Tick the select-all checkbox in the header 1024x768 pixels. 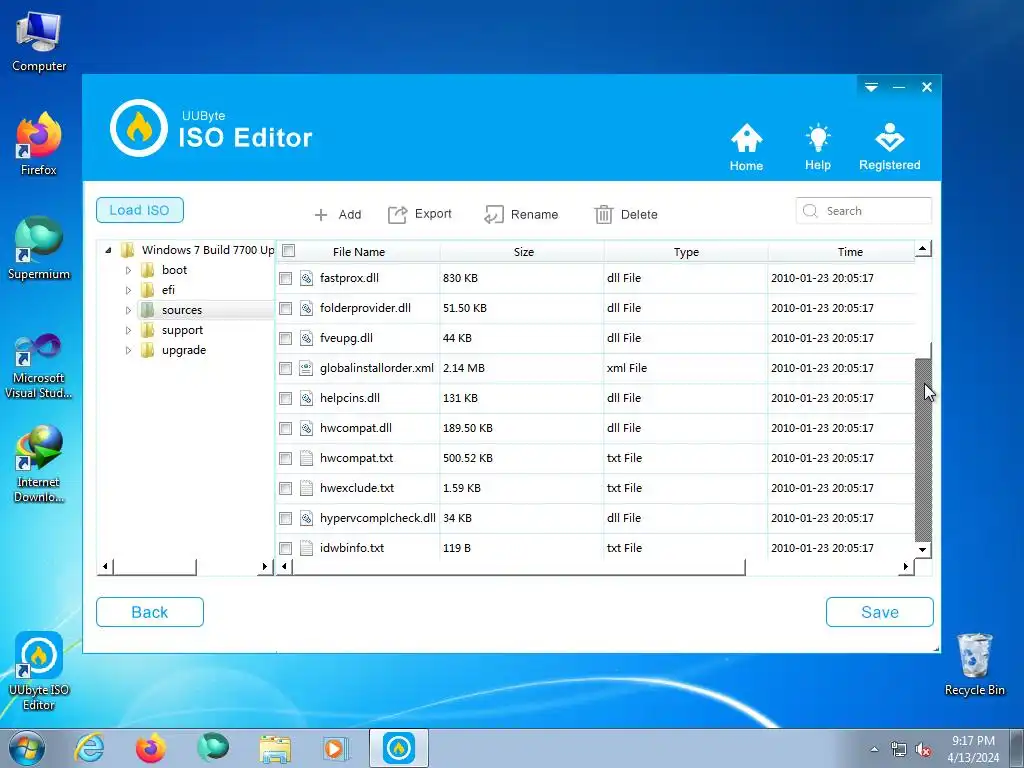289,251
